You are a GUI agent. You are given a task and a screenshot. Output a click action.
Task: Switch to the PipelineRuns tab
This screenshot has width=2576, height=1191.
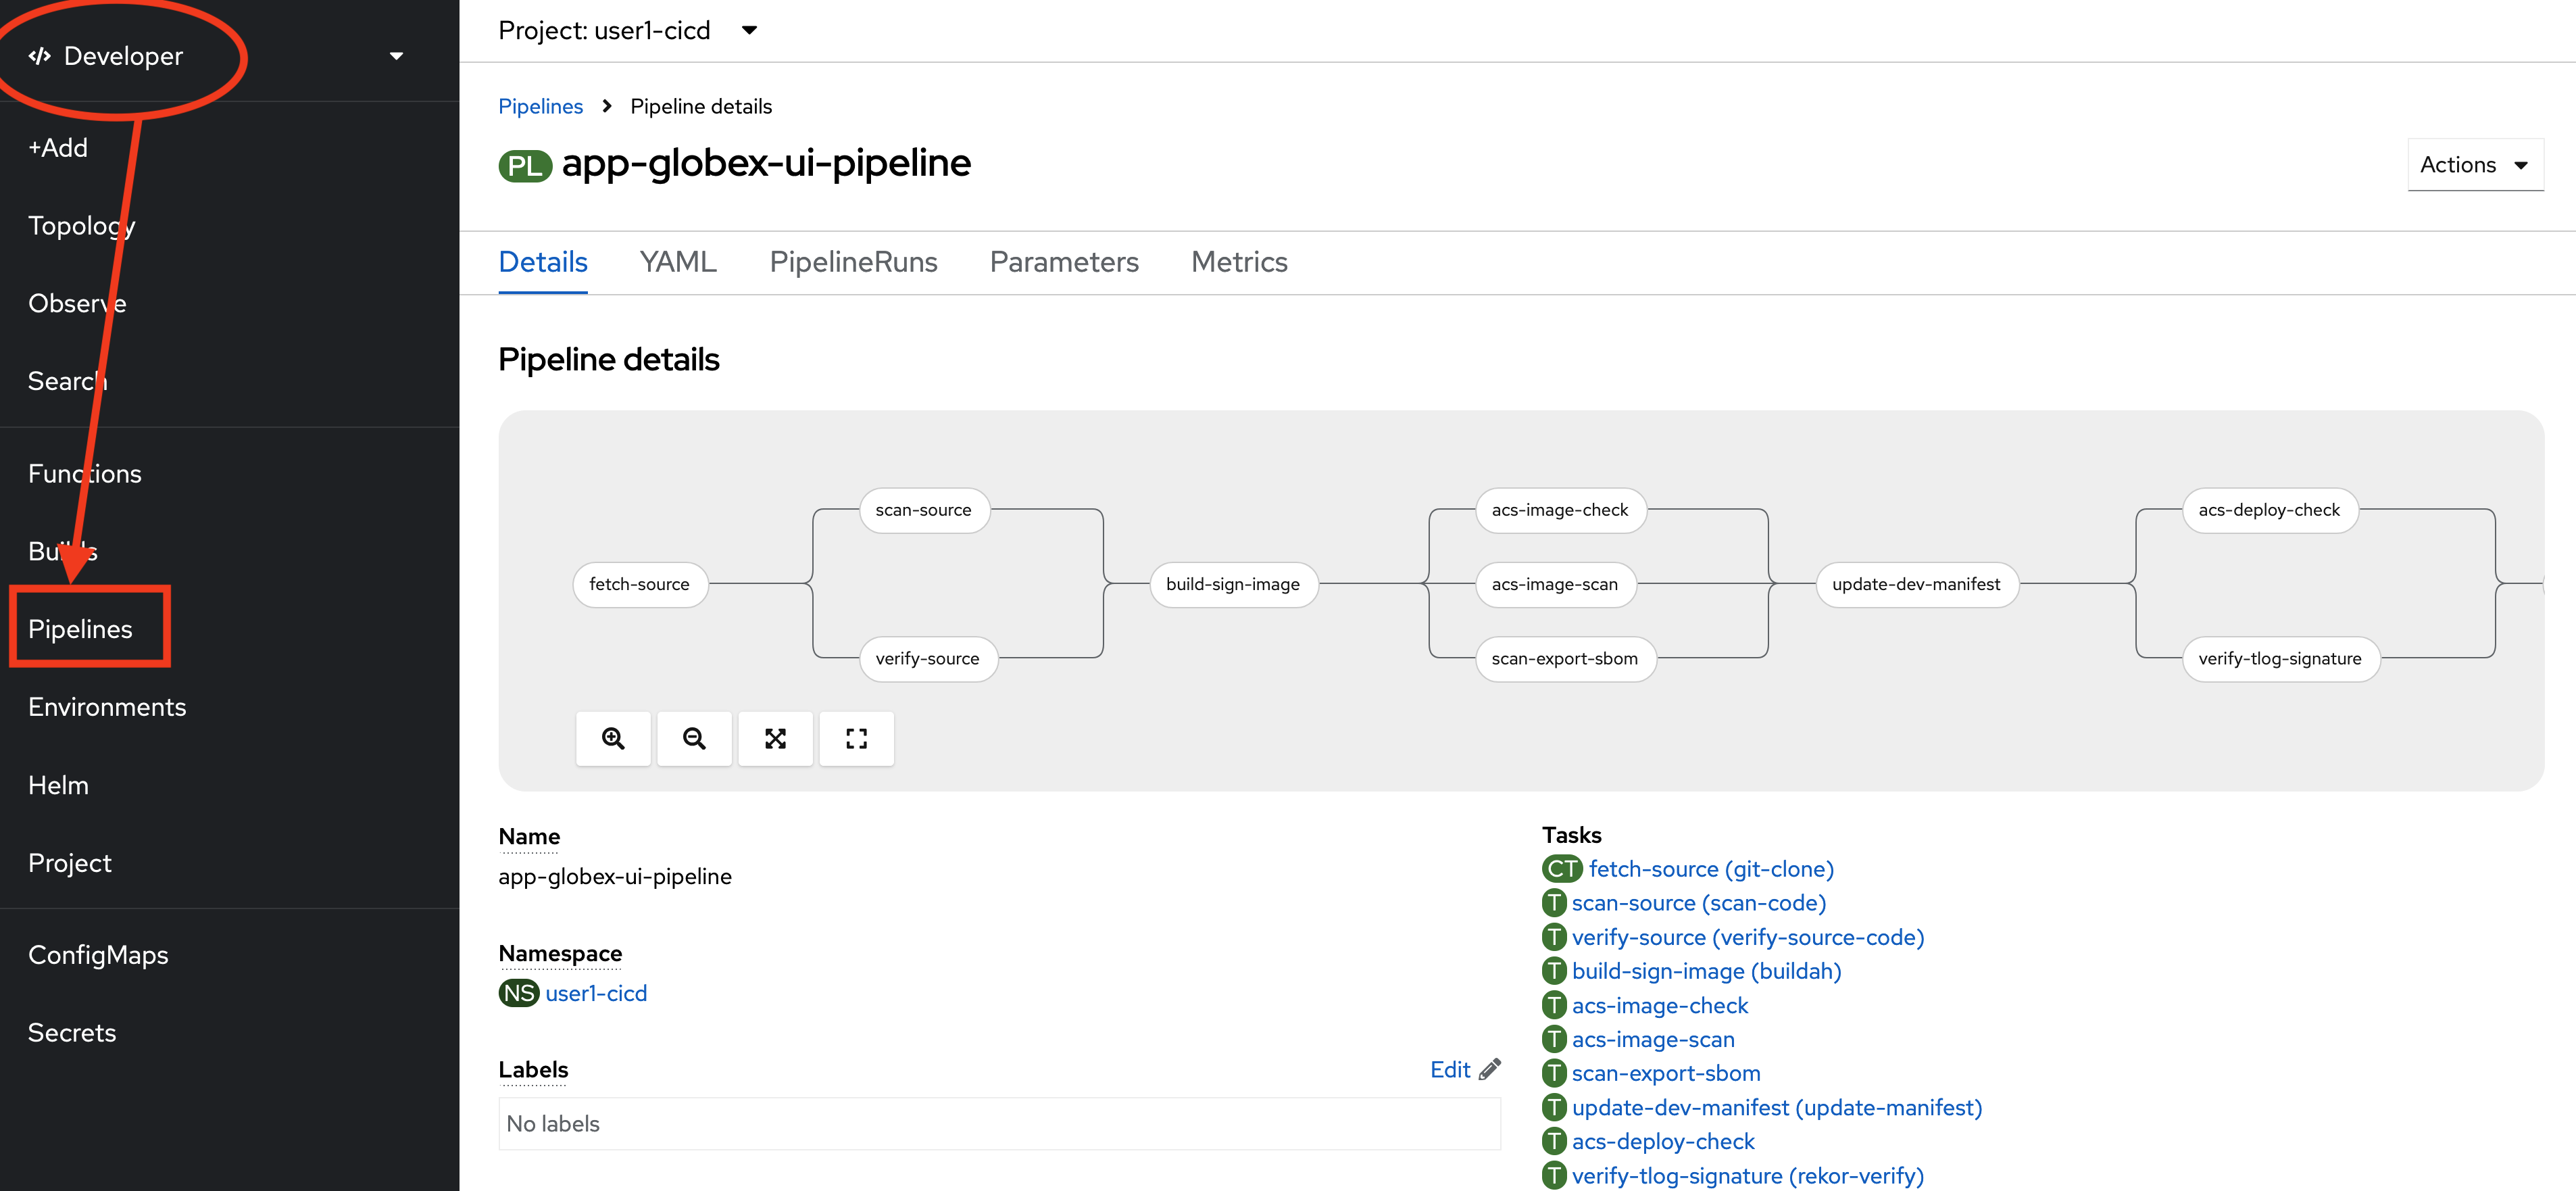tap(853, 262)
